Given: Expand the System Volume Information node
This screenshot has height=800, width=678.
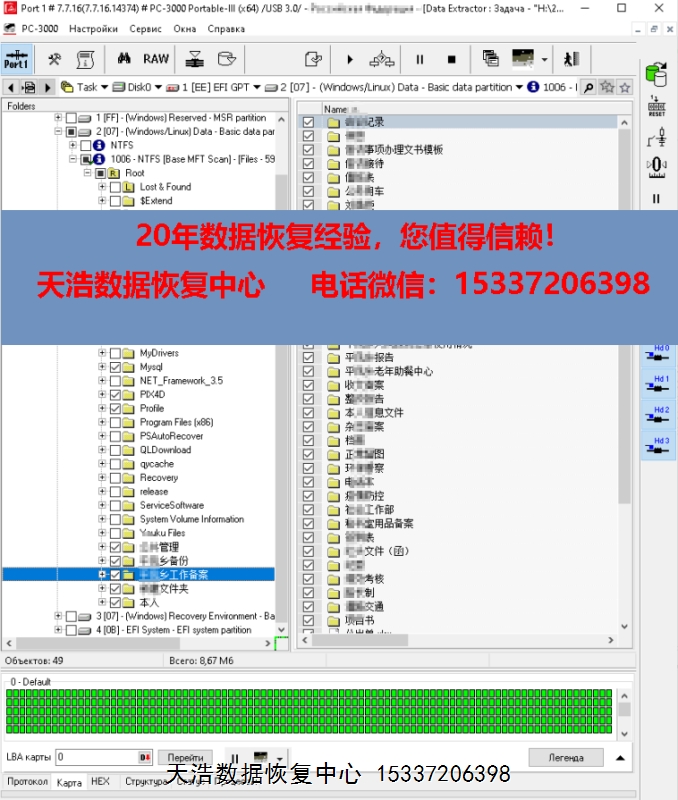Looking at the screenshot, I should click(102, 519).
